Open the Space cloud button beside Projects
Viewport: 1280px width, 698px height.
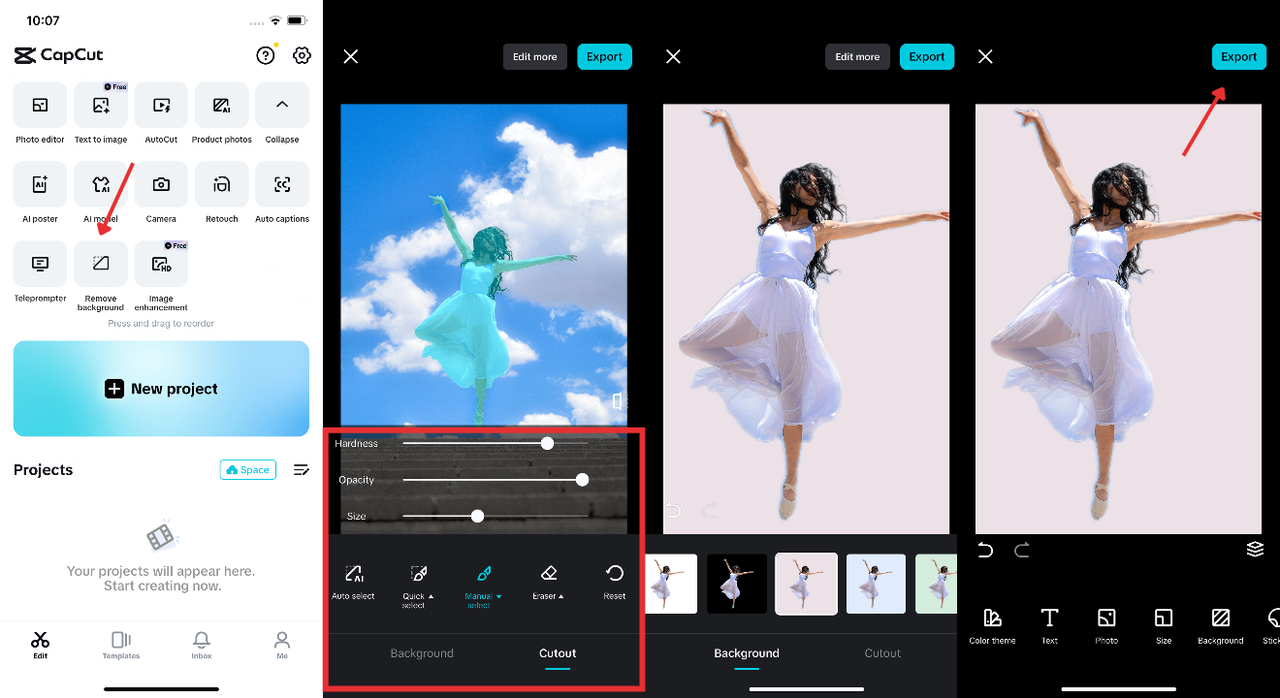pyautogui.click(x=248, y=470)
